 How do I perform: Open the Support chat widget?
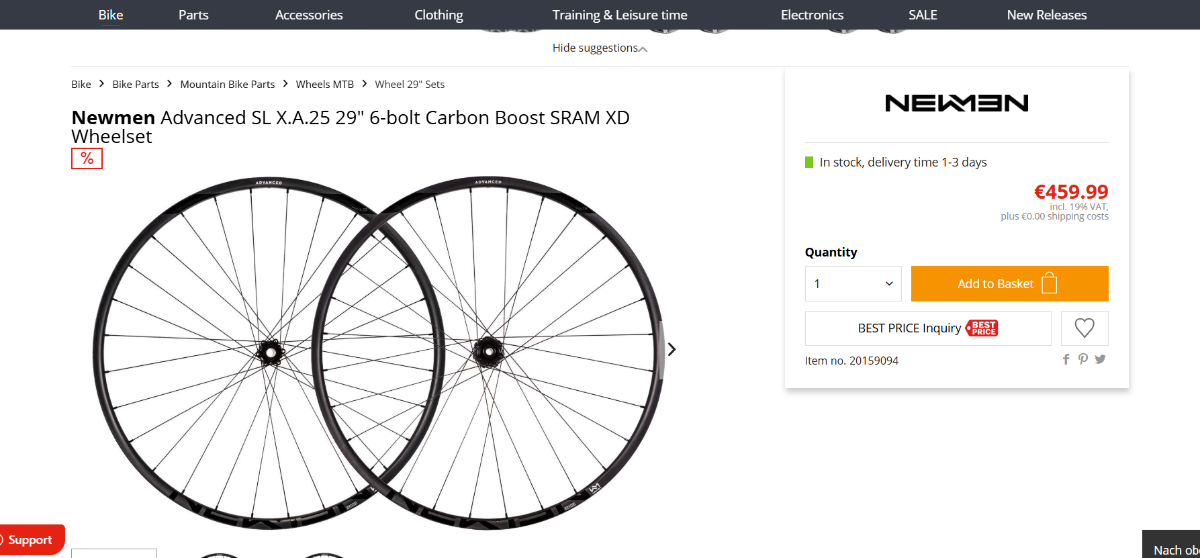(x=31, y=540)
